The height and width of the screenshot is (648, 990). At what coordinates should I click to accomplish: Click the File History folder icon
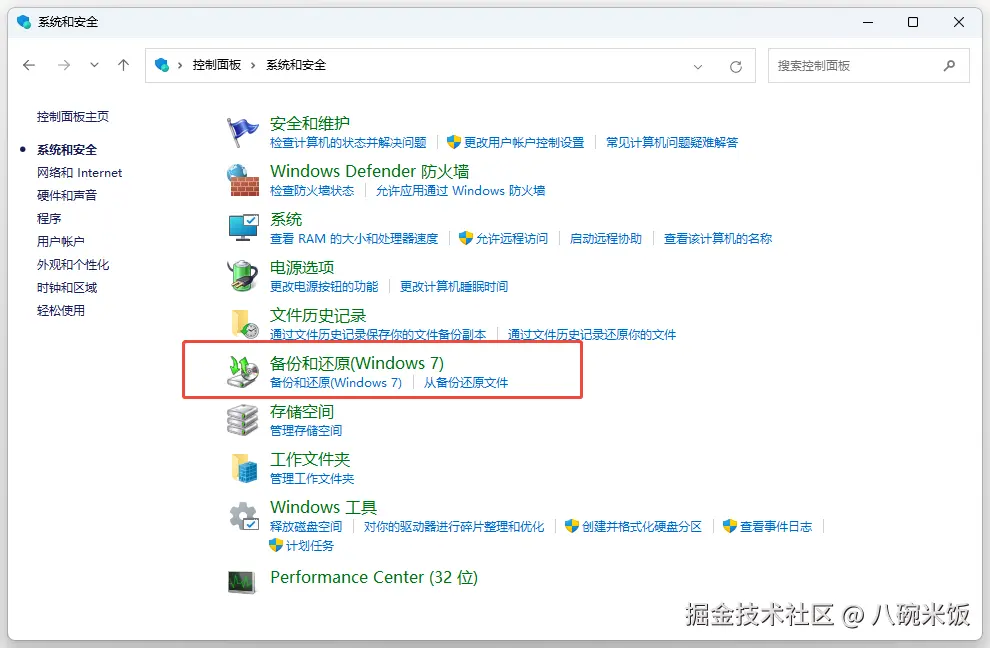point(244,323)
